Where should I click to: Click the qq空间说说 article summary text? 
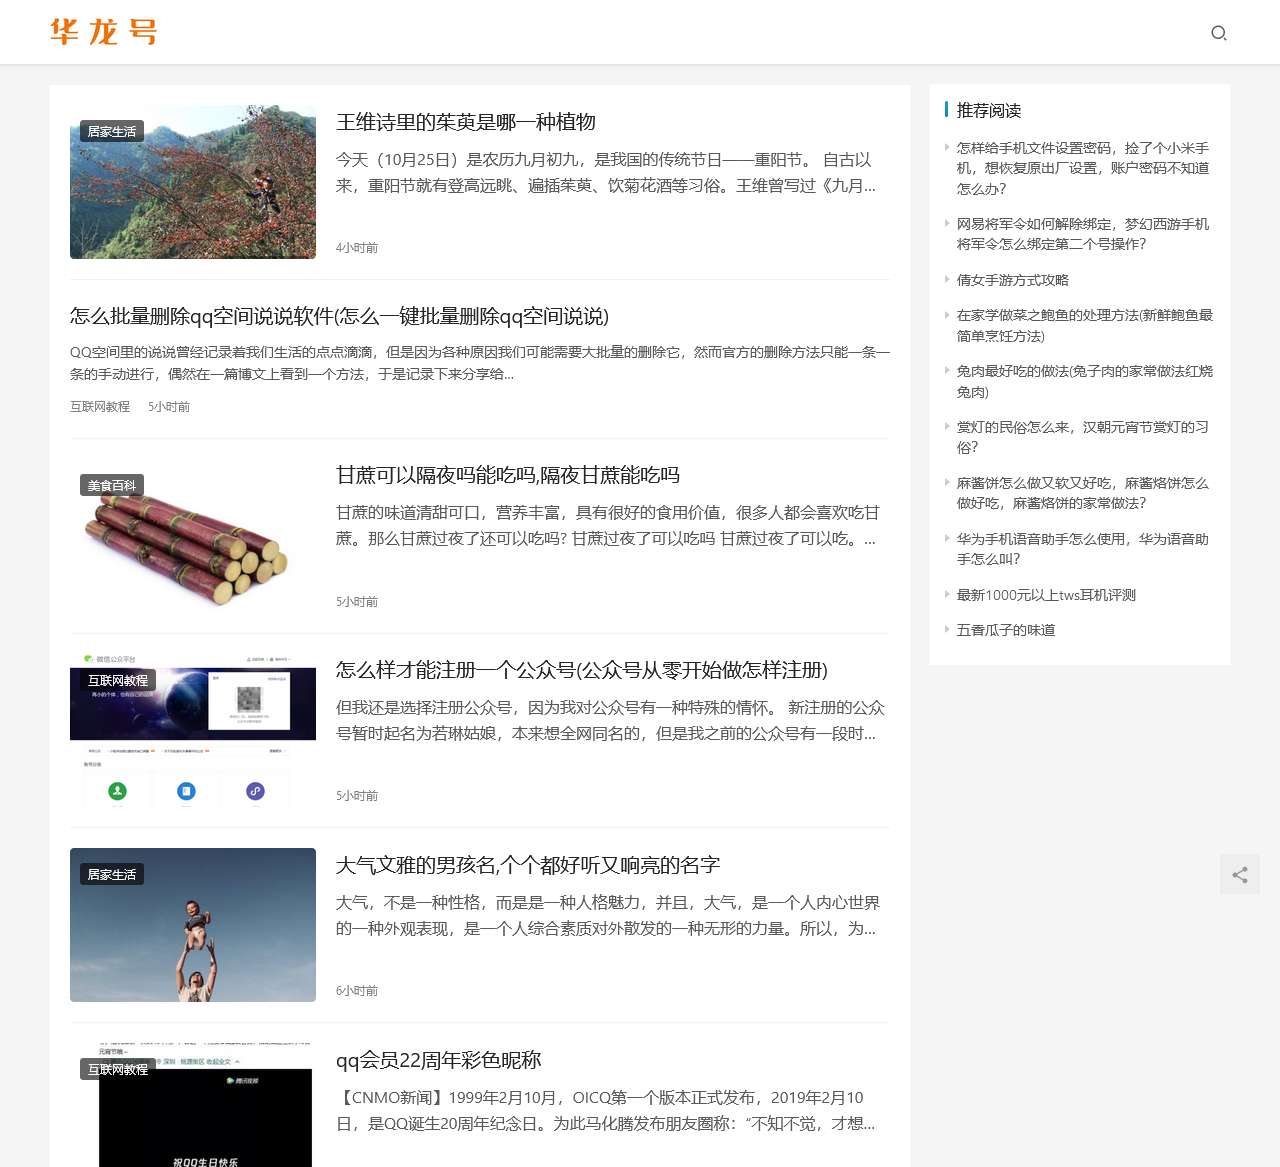[480, 363]
